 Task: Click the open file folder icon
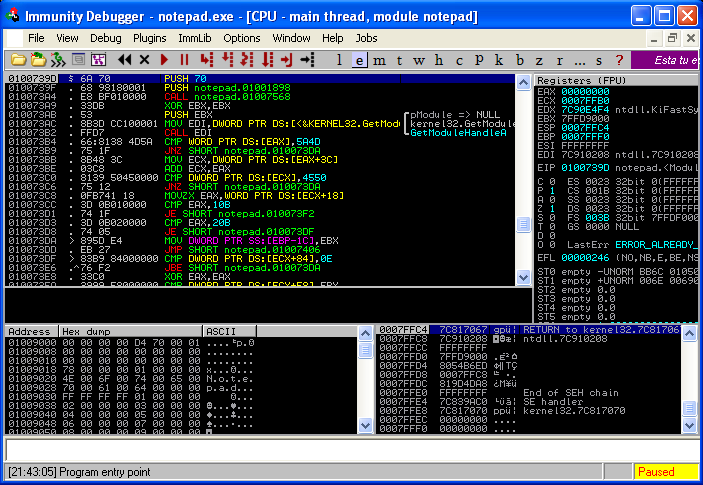(16, 59)
